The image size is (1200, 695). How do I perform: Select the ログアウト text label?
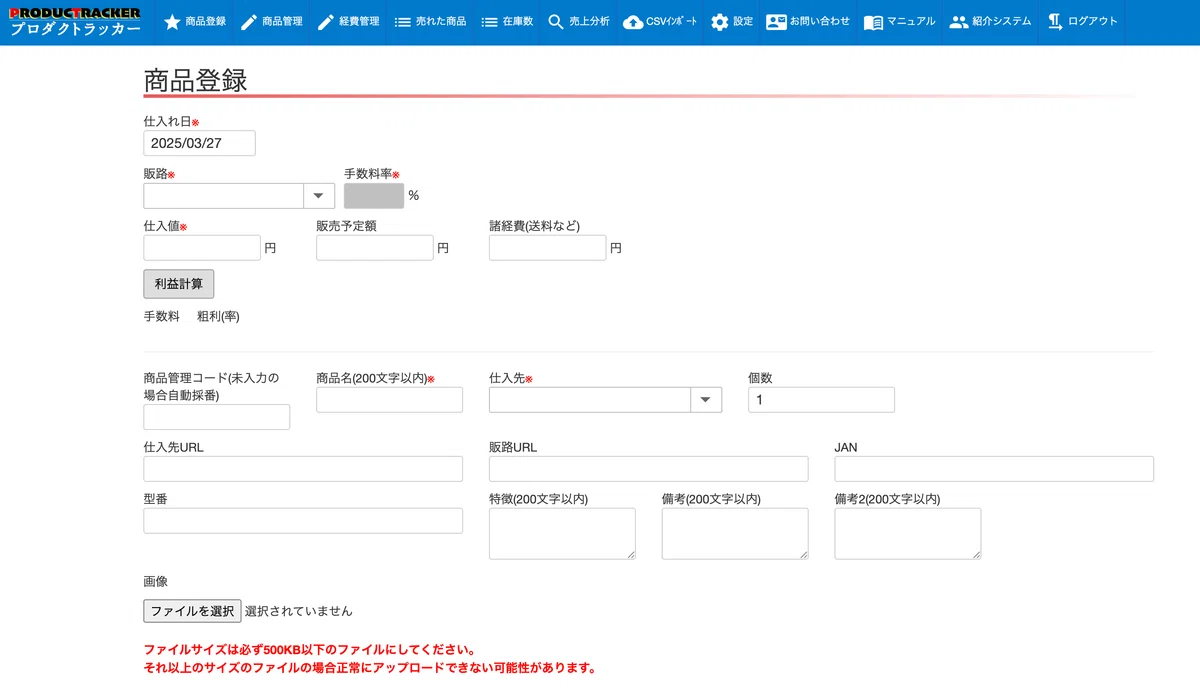click(x=1093, y=22)
